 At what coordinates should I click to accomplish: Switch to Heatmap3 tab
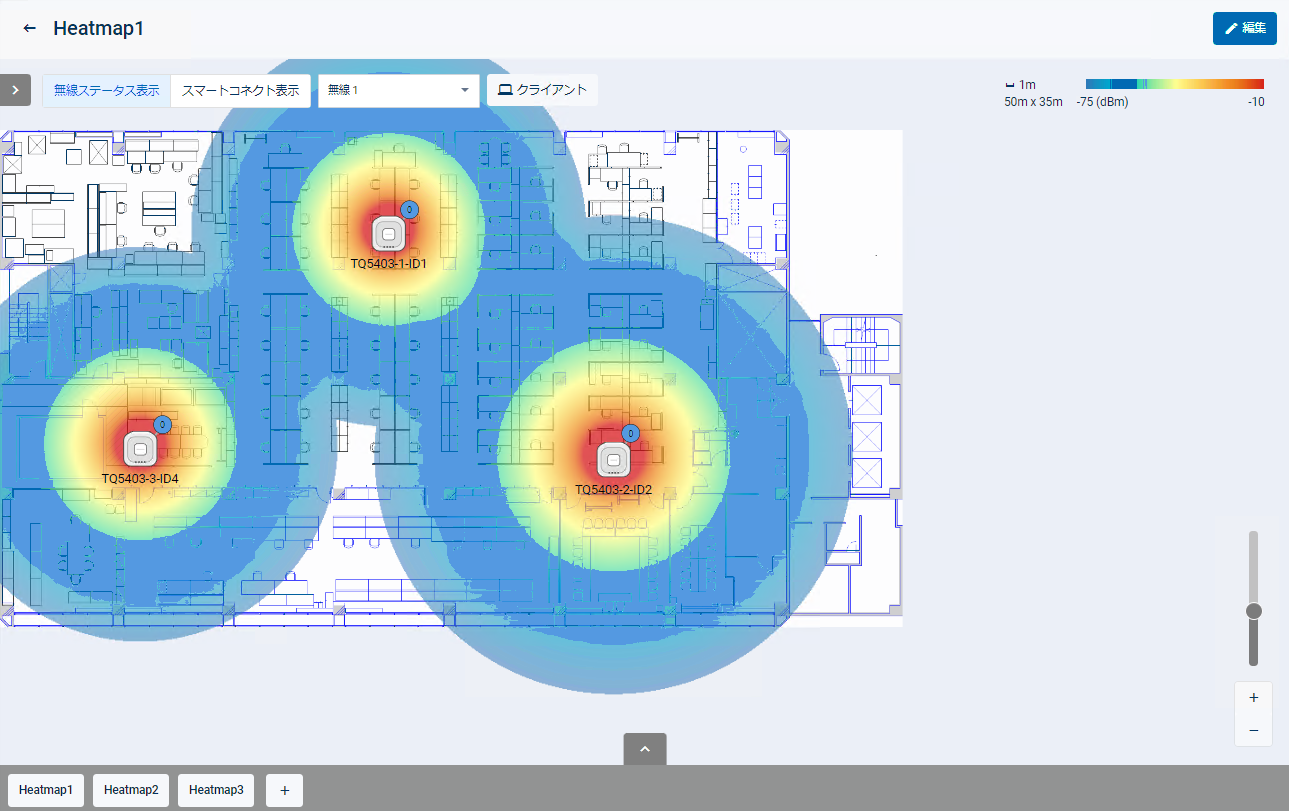point(216,790)
